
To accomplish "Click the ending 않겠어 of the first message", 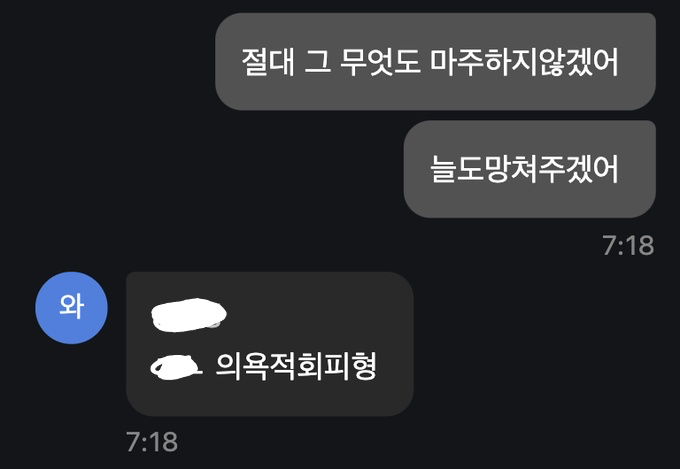I will 578,62.
